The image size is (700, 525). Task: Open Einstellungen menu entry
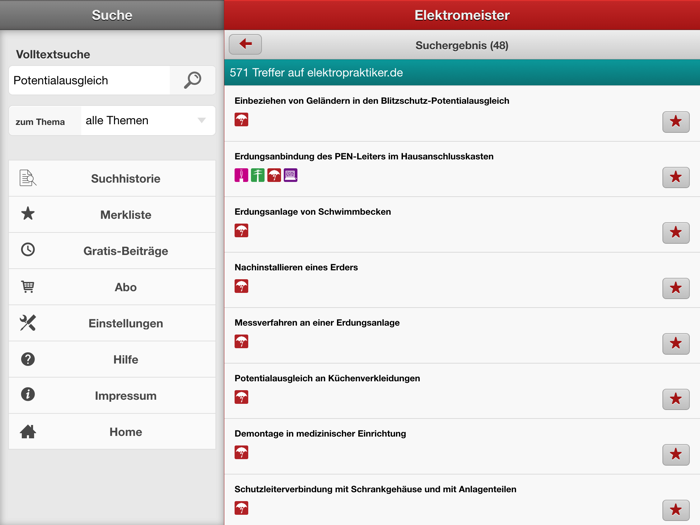pyautogui.click(x=112, y=323)
